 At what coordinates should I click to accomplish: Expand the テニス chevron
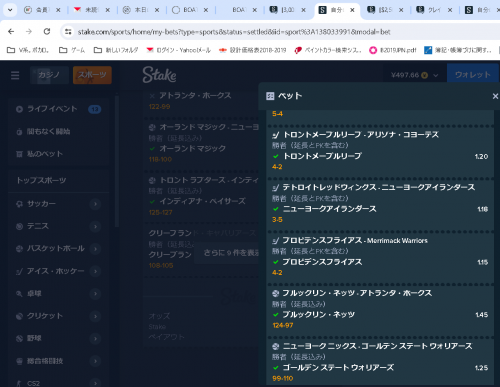point(95,226)
